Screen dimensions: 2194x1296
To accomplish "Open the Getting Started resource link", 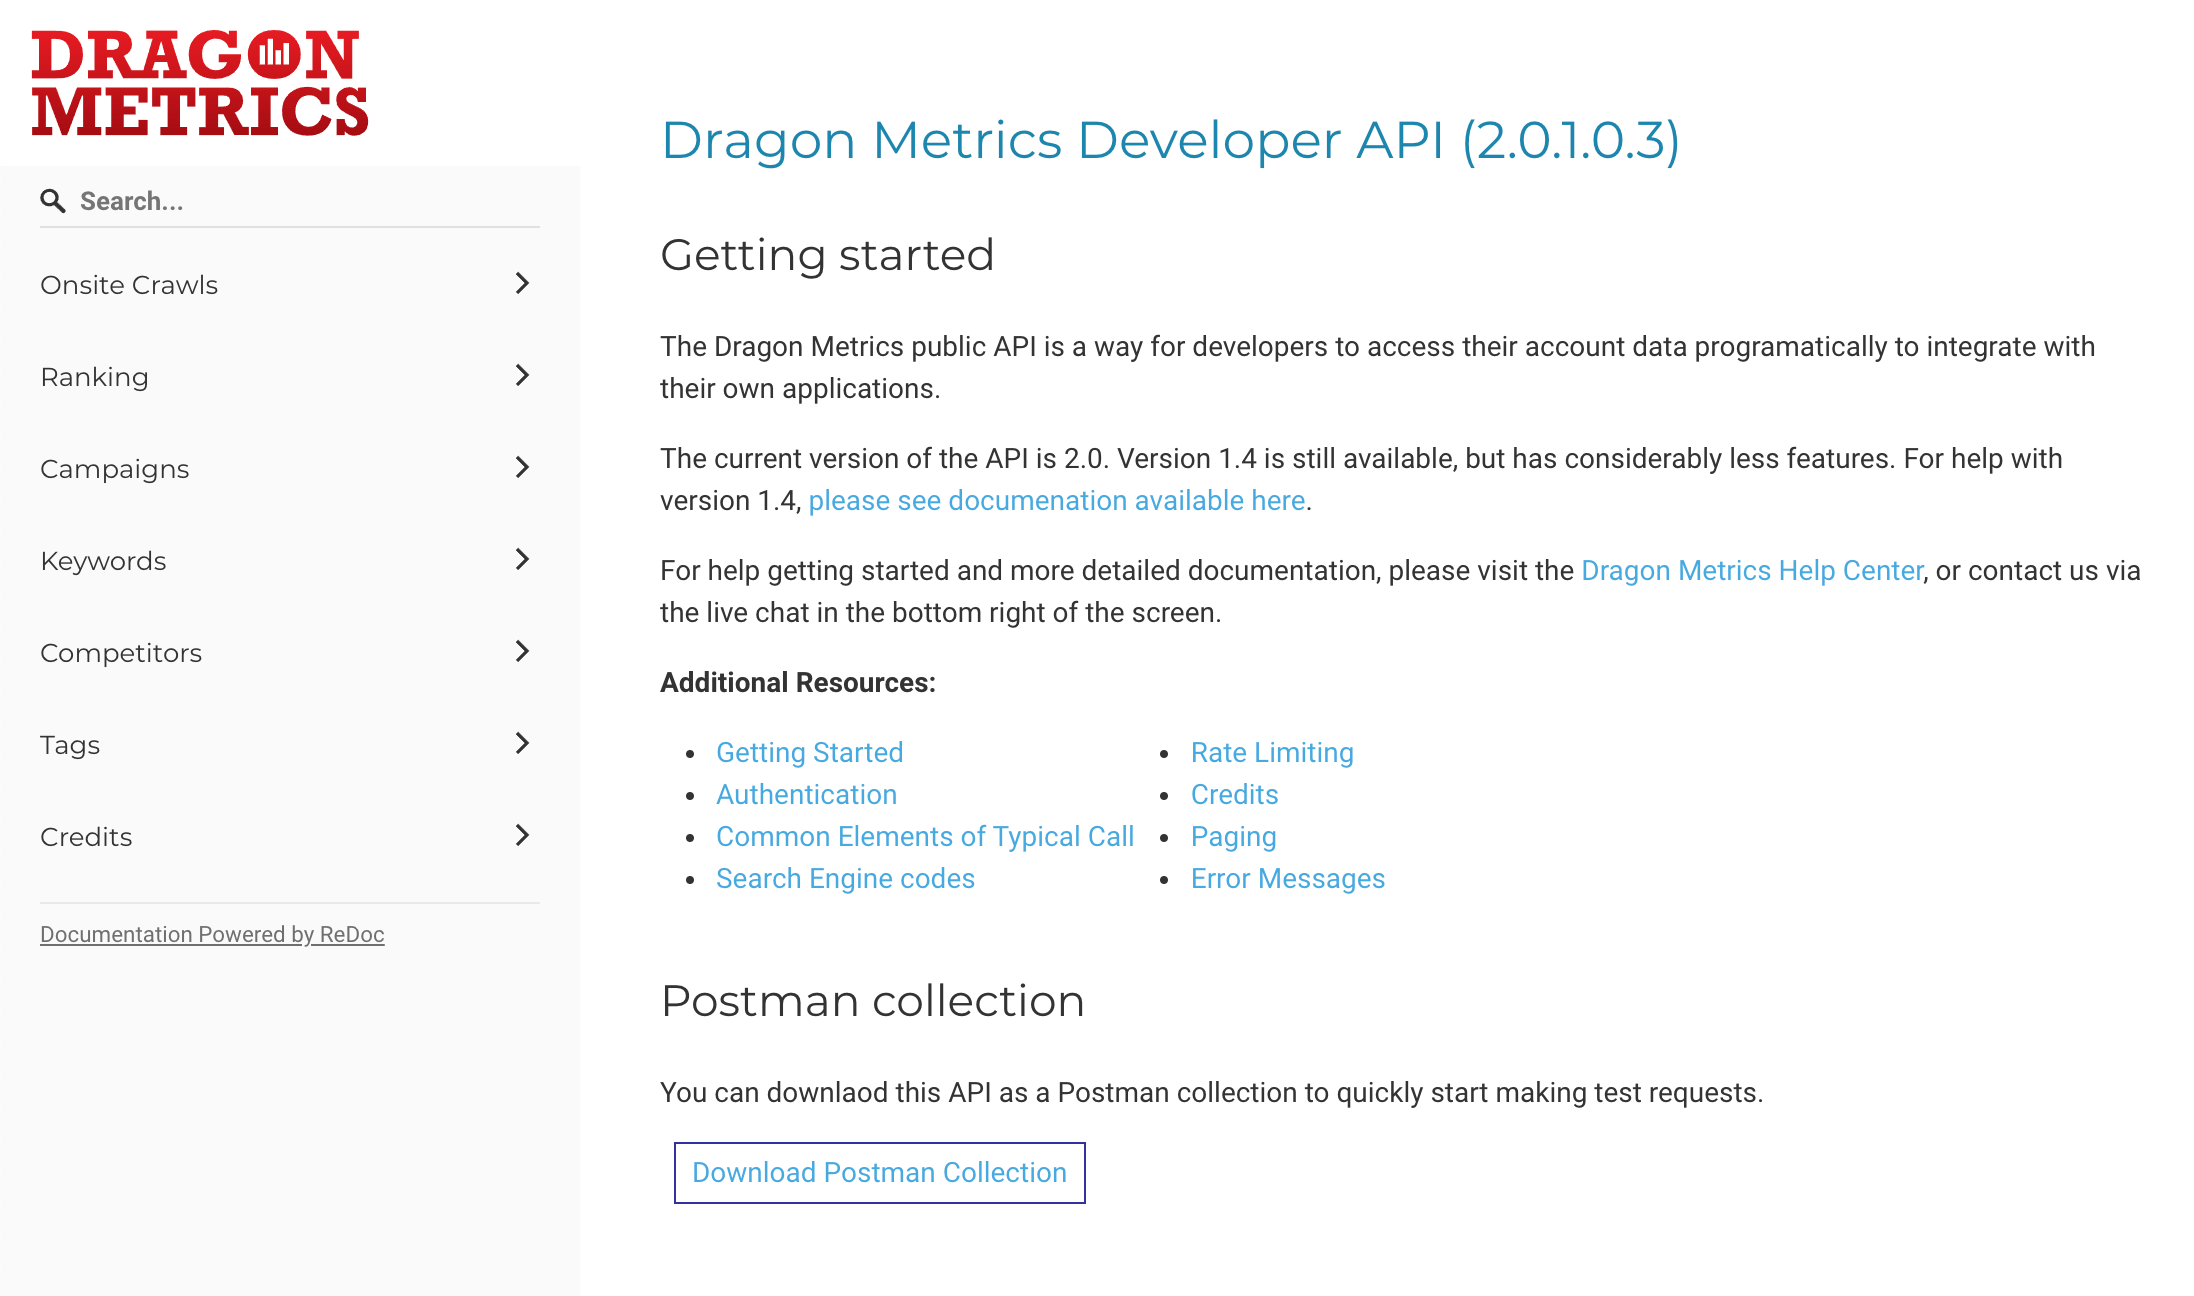I will [809, 752].
